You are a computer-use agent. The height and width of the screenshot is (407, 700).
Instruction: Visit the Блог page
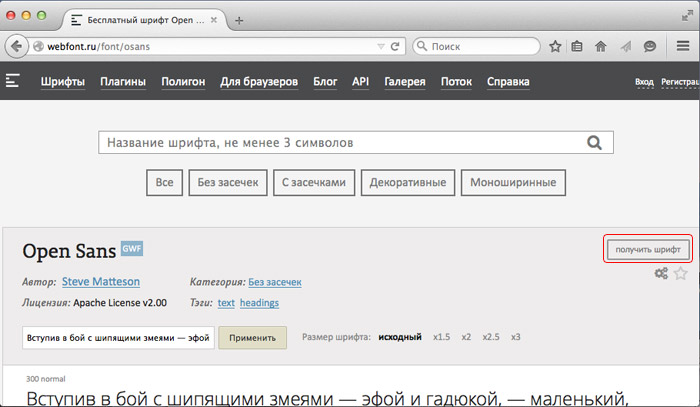coord(325,82)
